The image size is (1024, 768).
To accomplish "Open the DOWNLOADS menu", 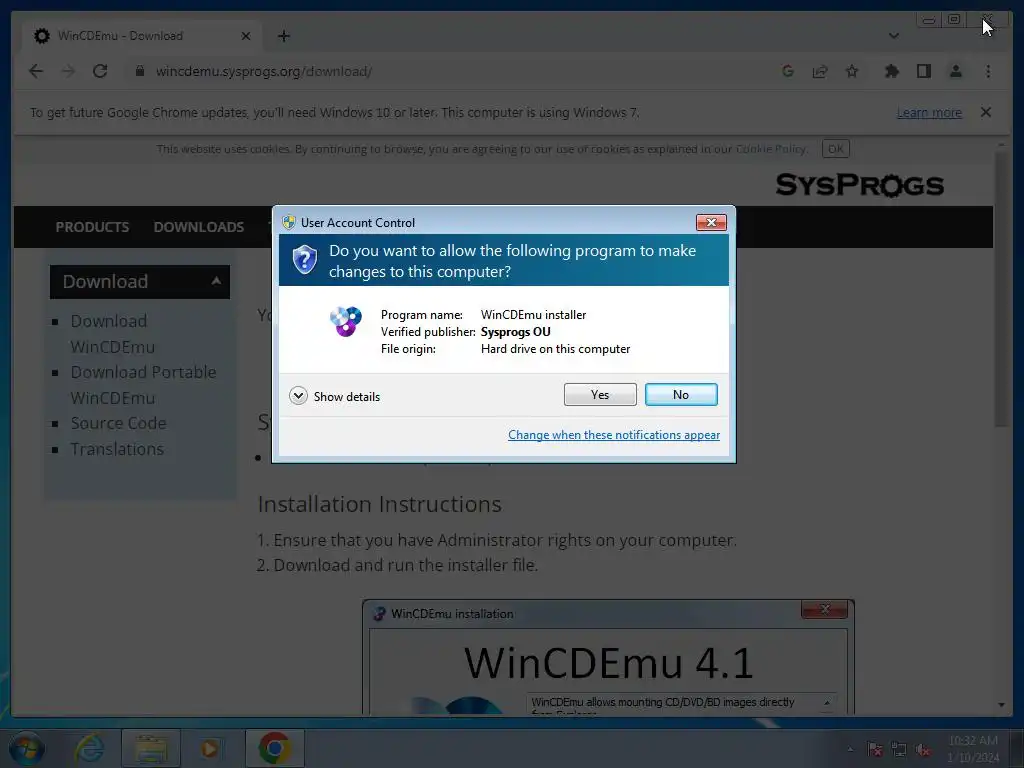I will 199,227.
